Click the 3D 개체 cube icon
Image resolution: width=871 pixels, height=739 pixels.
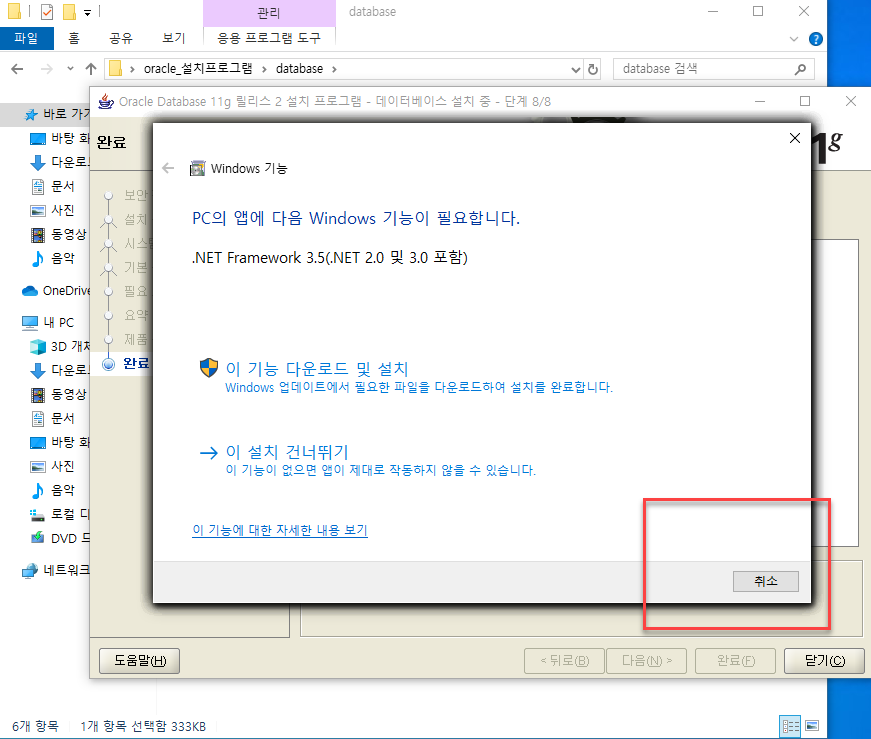click(x=38, y=347)
